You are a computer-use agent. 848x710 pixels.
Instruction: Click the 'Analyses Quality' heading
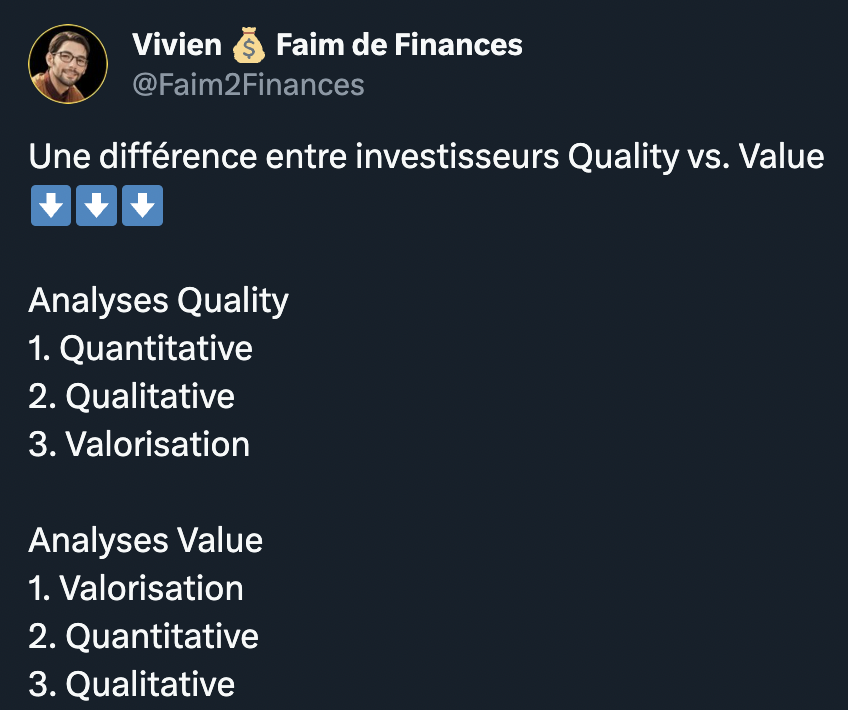(x=158, y=301)
